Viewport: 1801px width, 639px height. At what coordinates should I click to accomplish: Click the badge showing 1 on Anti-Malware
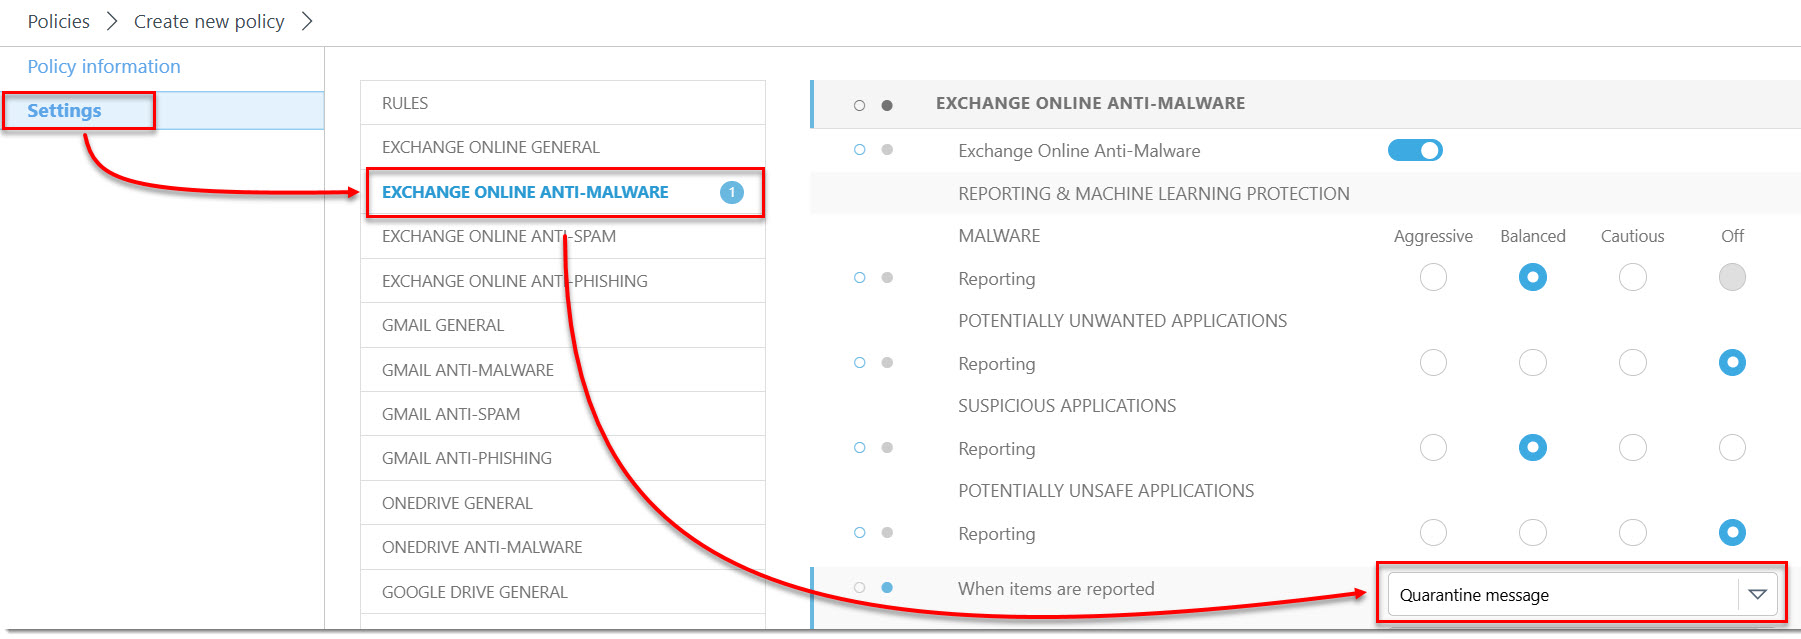pyautogui.click(x=732, y=192)
